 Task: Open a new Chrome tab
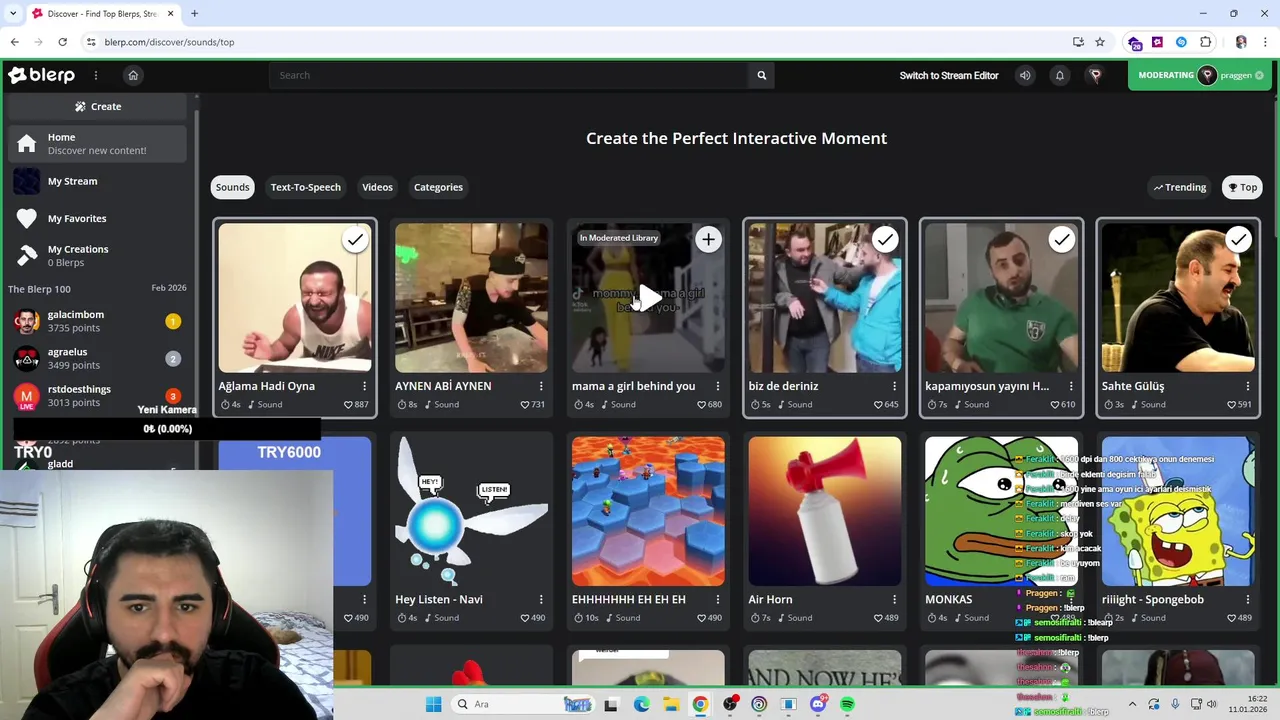(x=194, y=14)
